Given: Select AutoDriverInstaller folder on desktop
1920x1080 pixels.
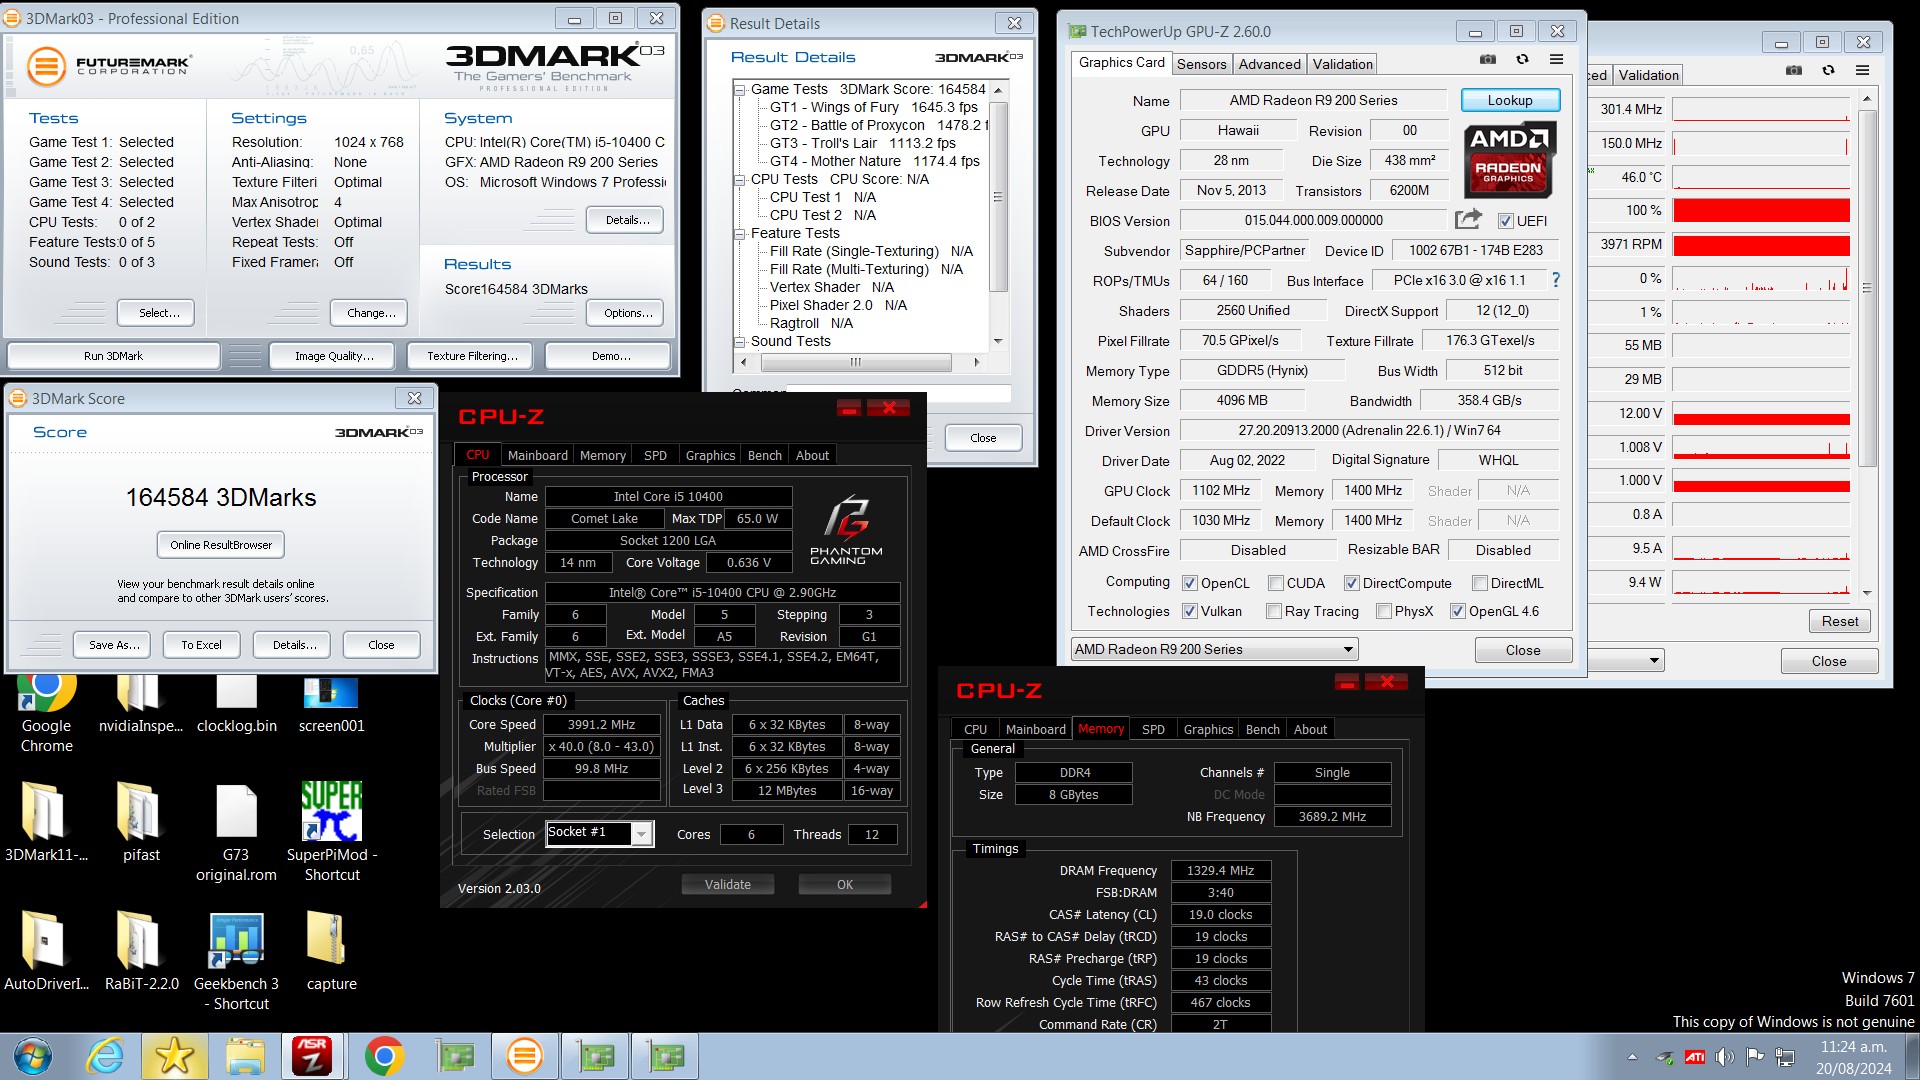Looking at the screenshot, I should pyautogui.click(x=46, y=951).
